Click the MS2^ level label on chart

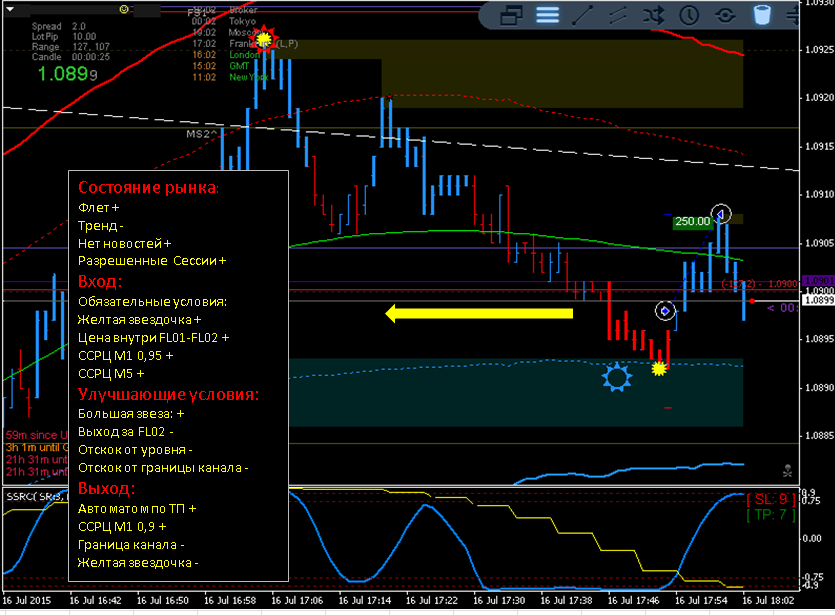[x=201, y=134]
